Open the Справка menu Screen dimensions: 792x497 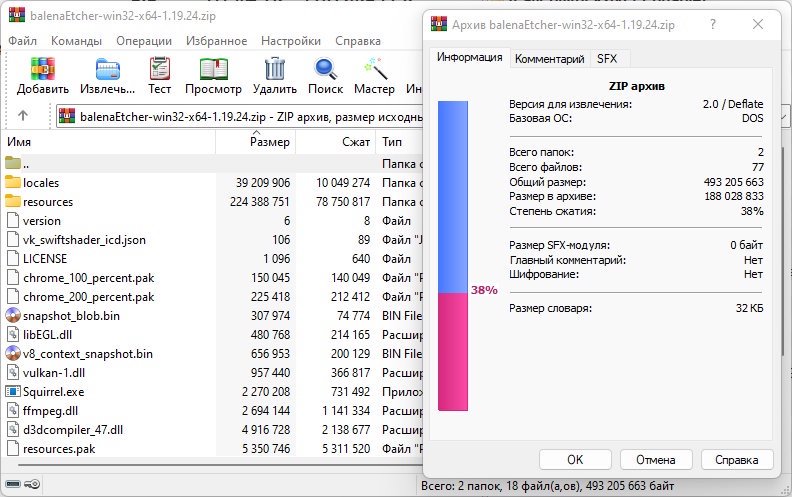[x=358, y=41]
